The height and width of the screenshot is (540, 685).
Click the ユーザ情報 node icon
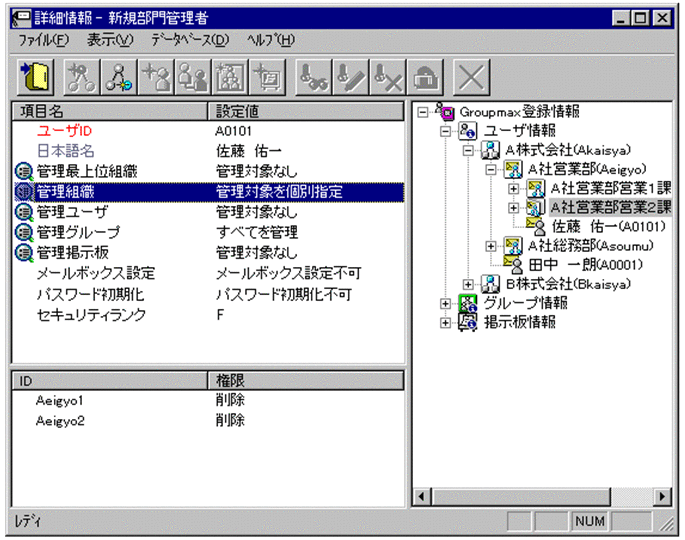coord(467,131)
